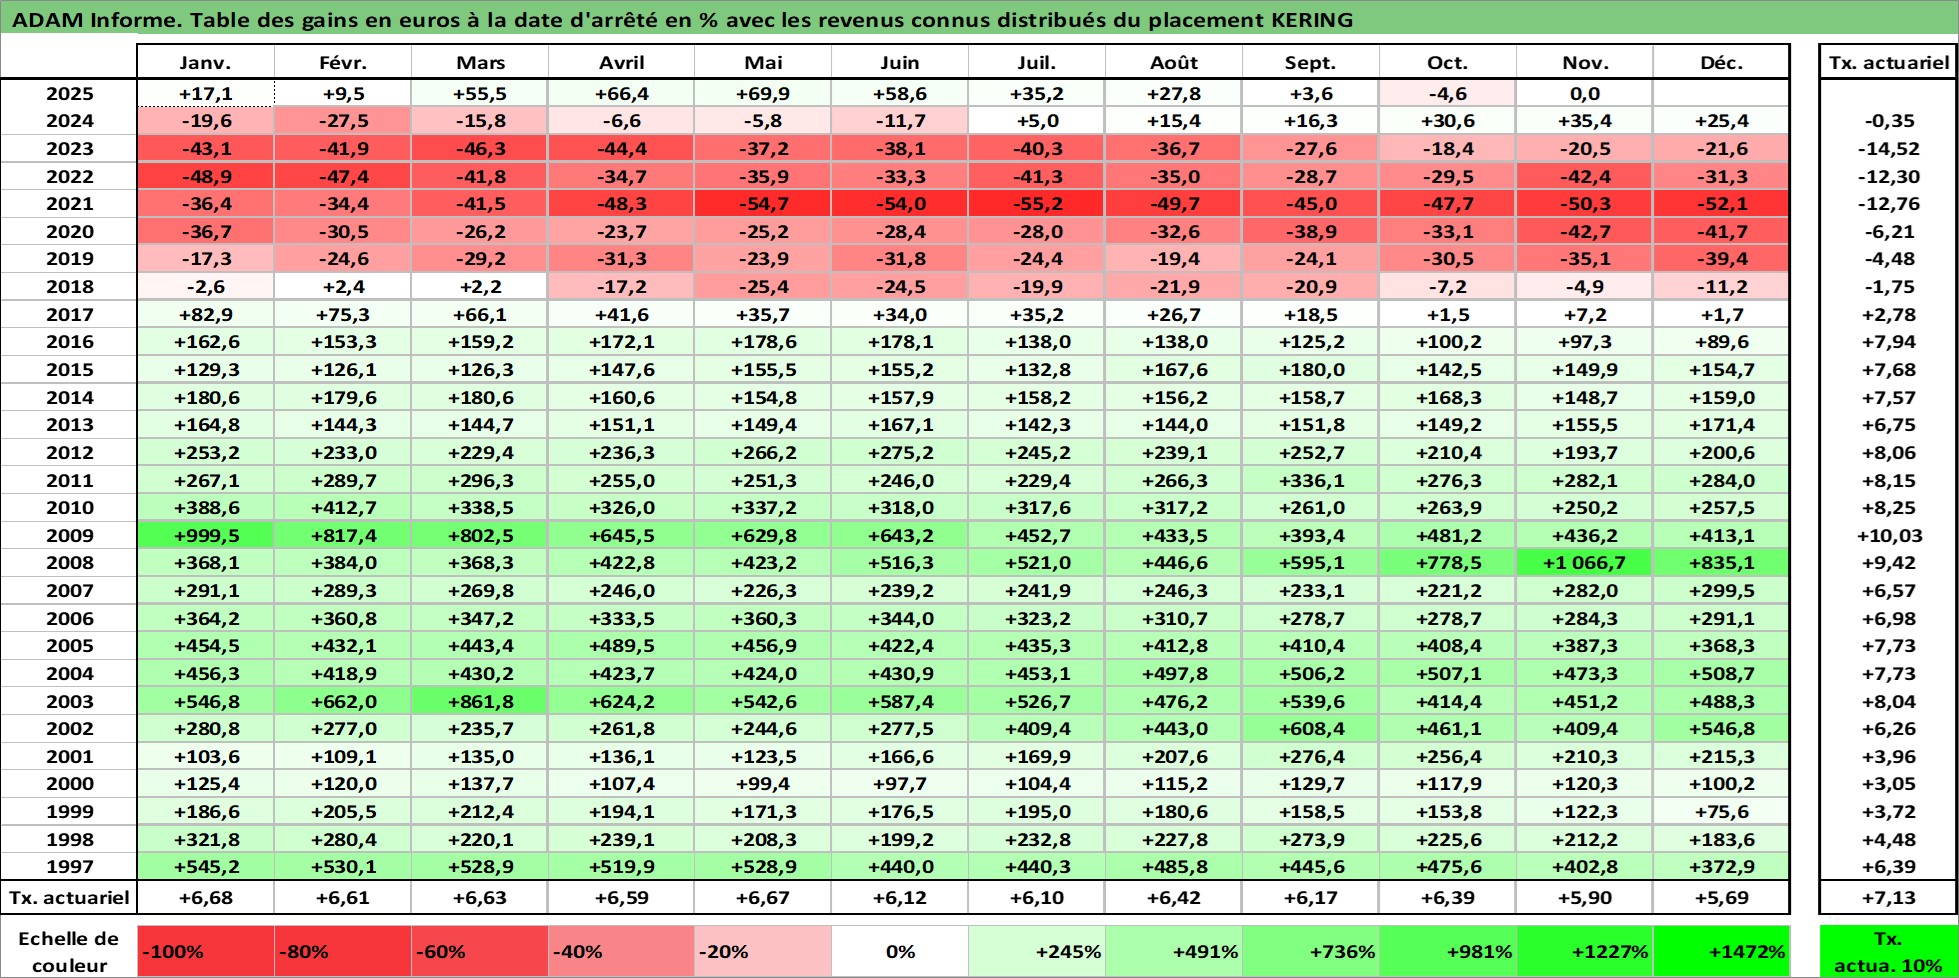The width and height of the screenshot is (1959, 978).
Task: Click the Déc. column header
Action: [x=1722, y=62]
